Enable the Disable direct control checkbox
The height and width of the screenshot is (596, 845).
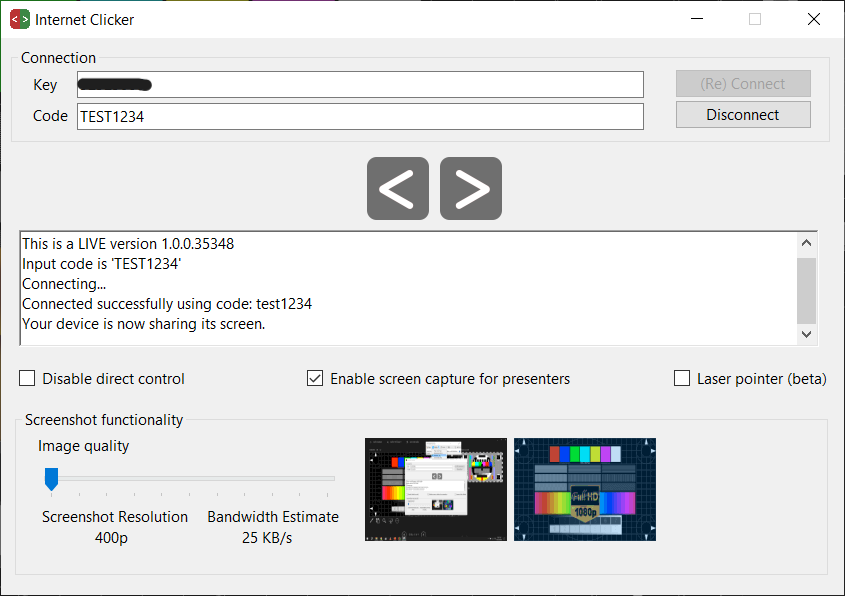pos(29,379)
